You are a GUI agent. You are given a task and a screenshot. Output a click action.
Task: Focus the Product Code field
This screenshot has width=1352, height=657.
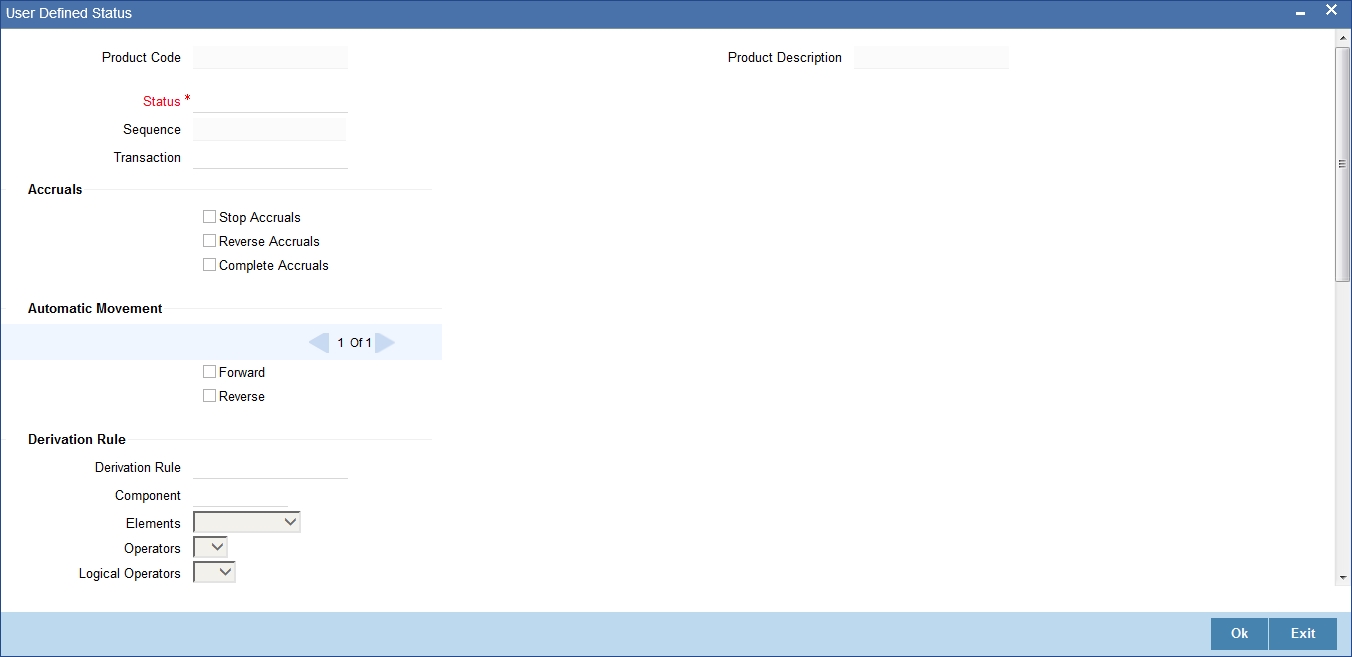pos(270,57)
